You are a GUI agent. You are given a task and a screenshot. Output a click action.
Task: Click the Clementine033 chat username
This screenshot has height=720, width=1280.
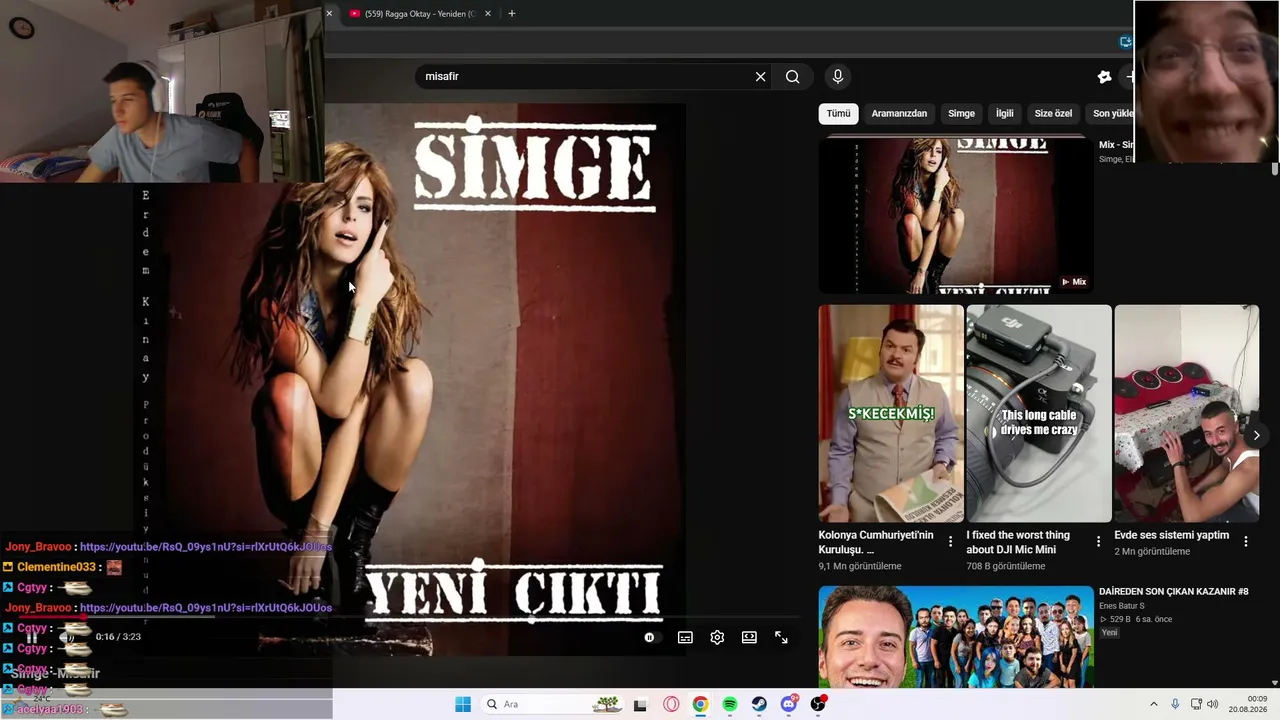[x=57, y=567]
